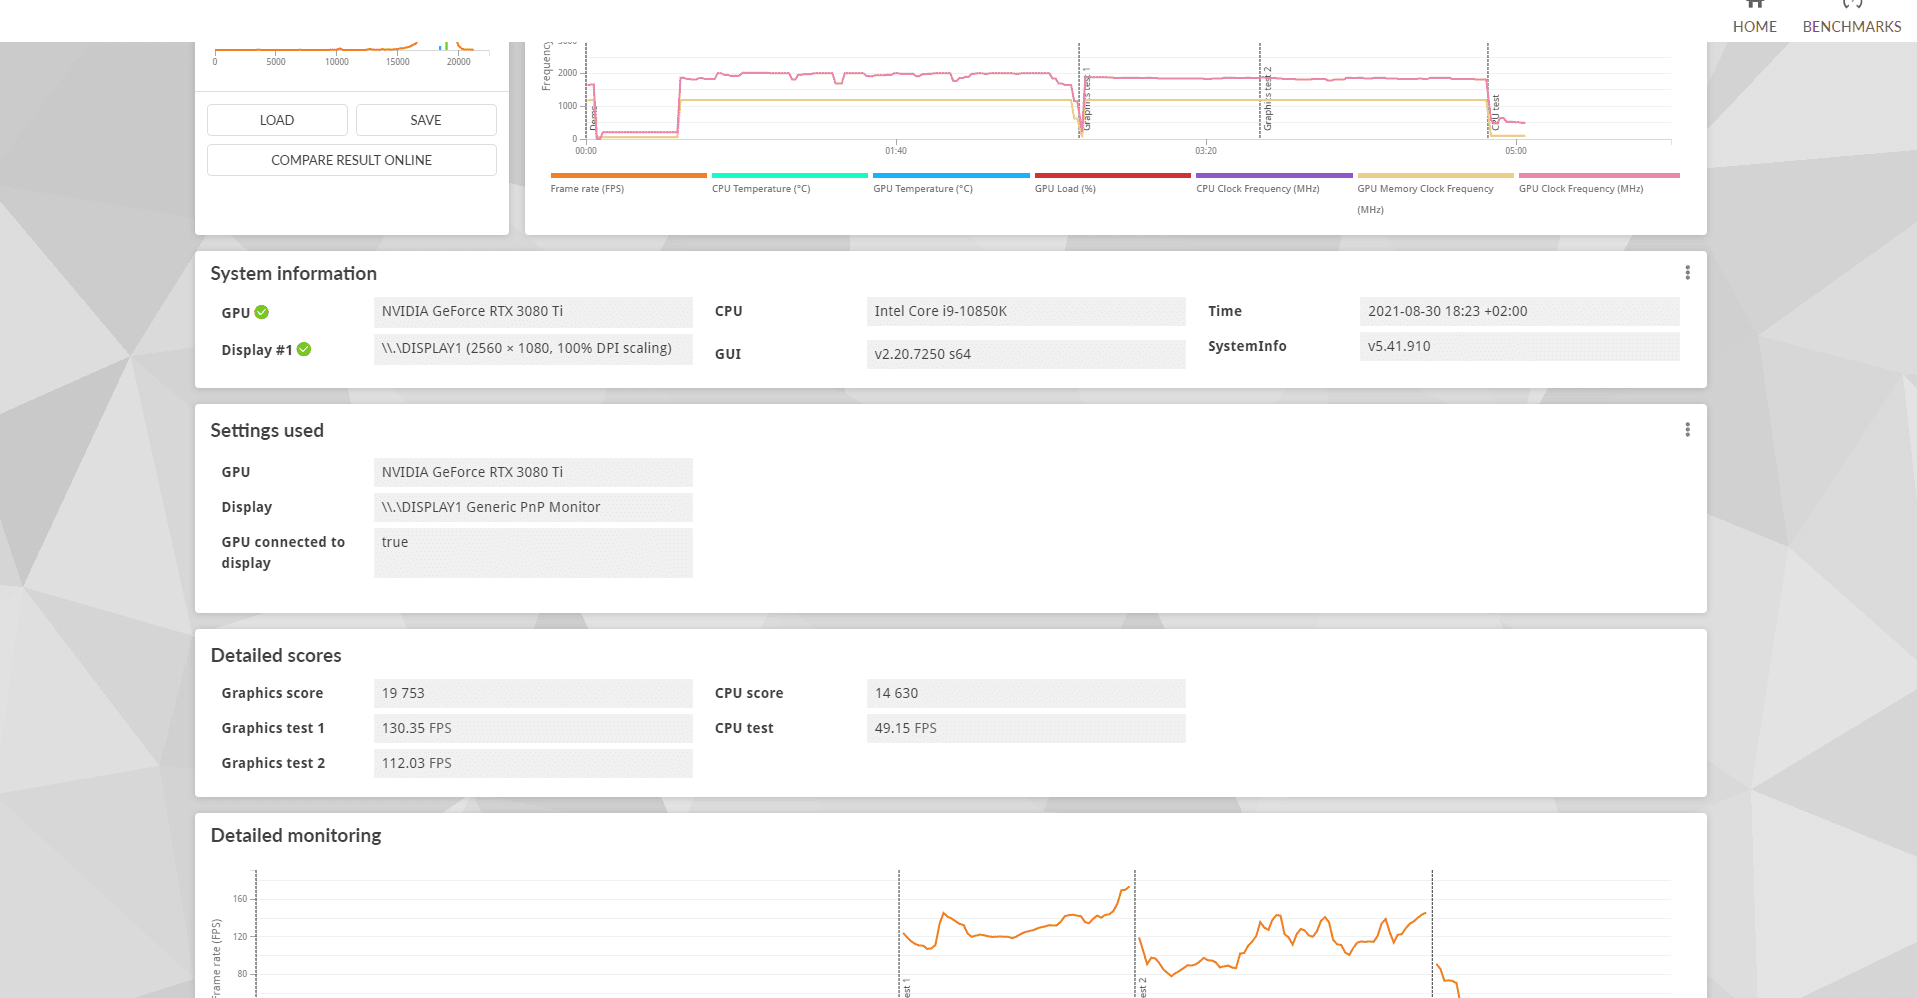The height and width of the screenshot is (998, 1917).
Task: Select Graphics test 2 value 112.03 FPS
Action: [x=533, y=763]
